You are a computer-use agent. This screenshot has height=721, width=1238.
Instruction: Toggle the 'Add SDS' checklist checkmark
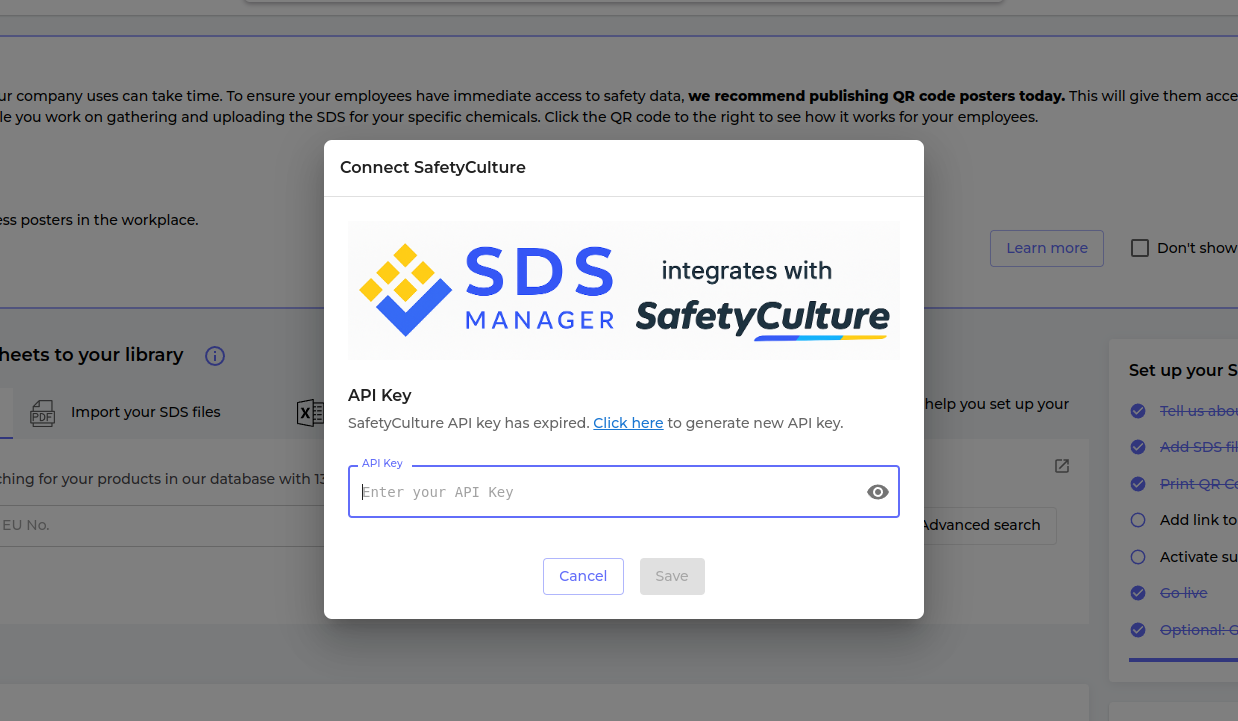1138,447
